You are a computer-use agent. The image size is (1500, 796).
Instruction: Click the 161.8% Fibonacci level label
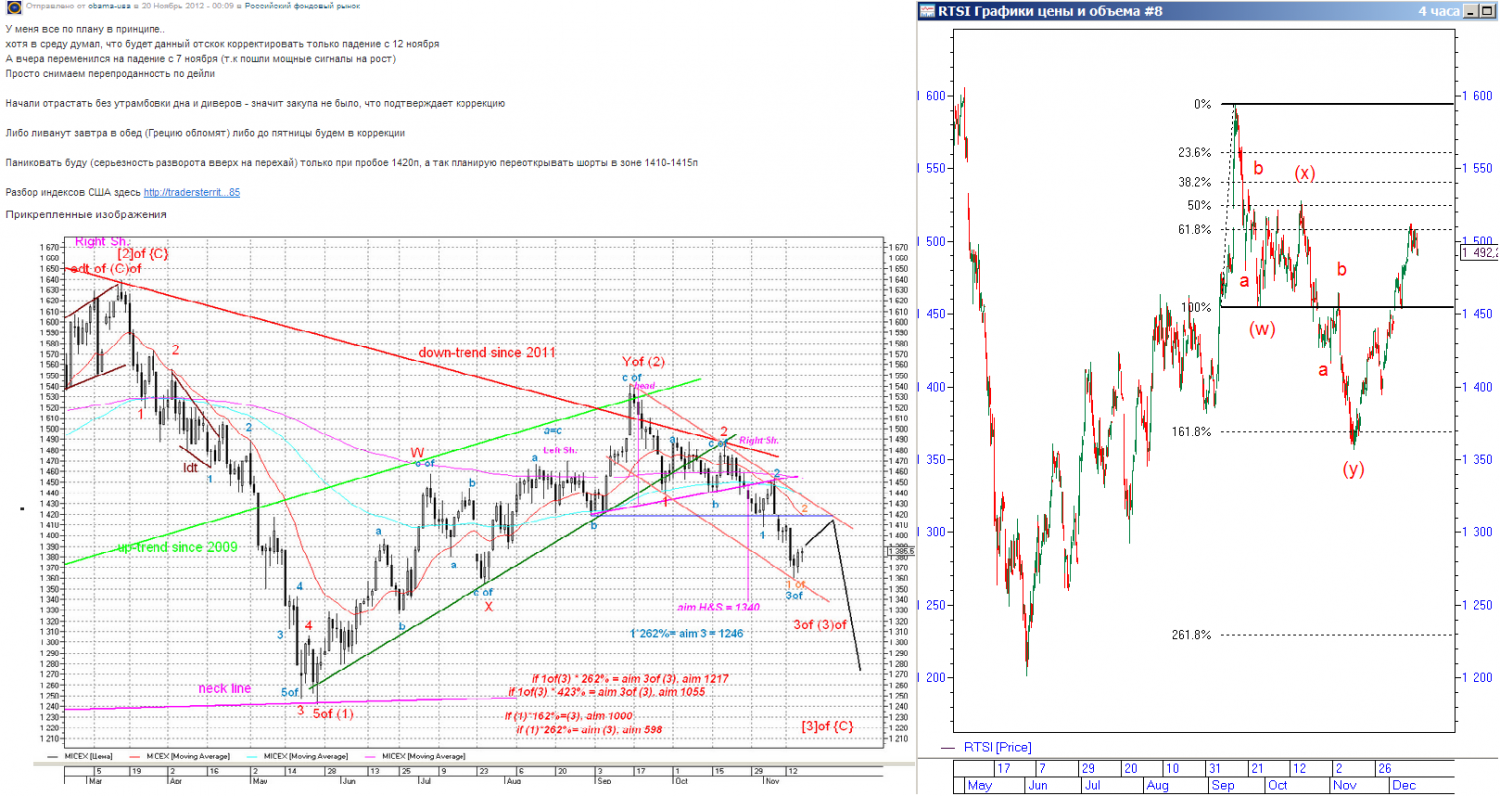click(x=1192, y=432)
